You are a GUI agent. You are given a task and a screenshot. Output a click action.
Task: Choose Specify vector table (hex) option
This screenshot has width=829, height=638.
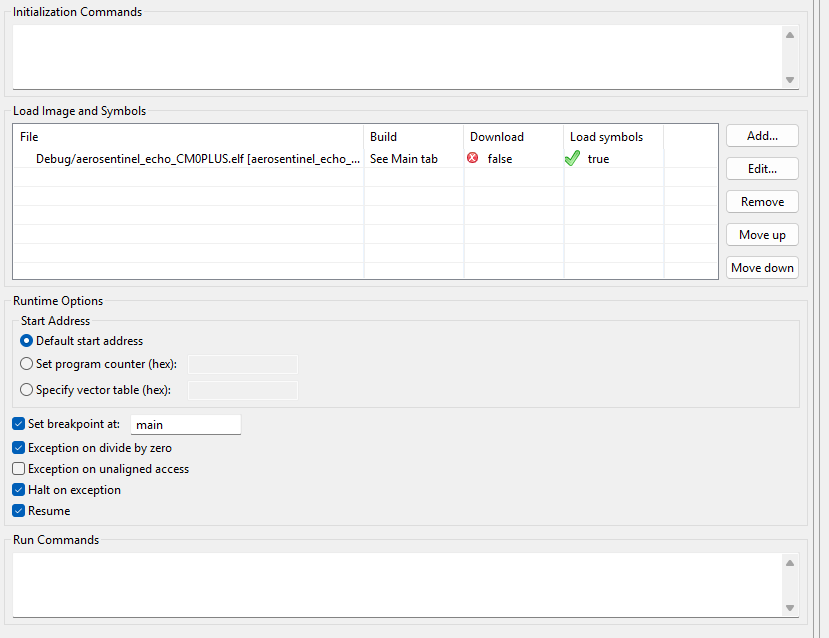point(26,390)
